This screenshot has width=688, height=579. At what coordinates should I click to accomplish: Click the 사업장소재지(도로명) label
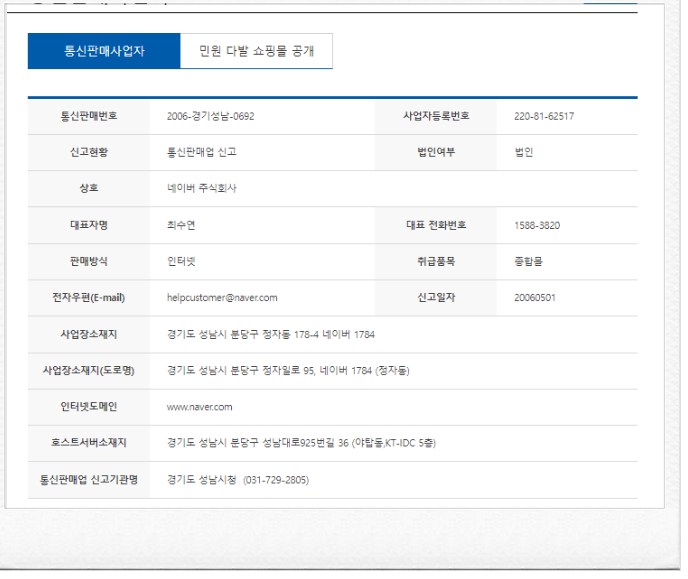tap(89, 371)
